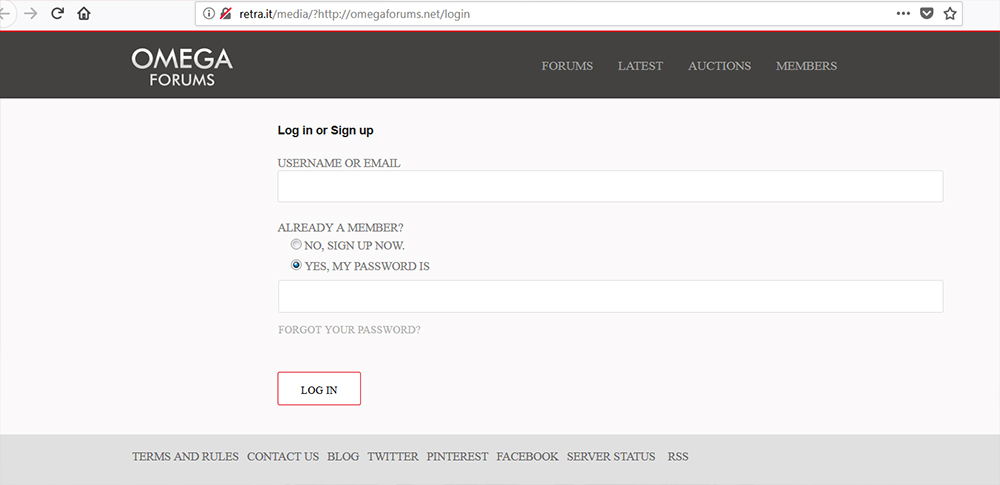This screenshot has width=1000, height=485.
Task: Go to the Latest section
Action: 640,66
